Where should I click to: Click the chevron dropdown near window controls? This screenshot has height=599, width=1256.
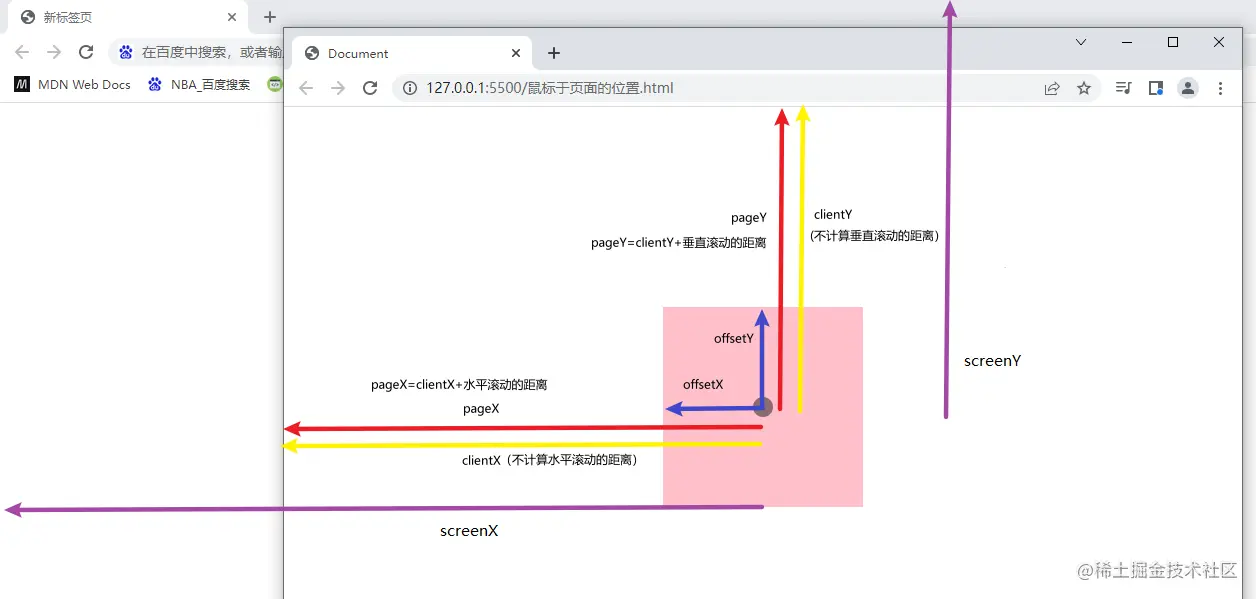1080,42
